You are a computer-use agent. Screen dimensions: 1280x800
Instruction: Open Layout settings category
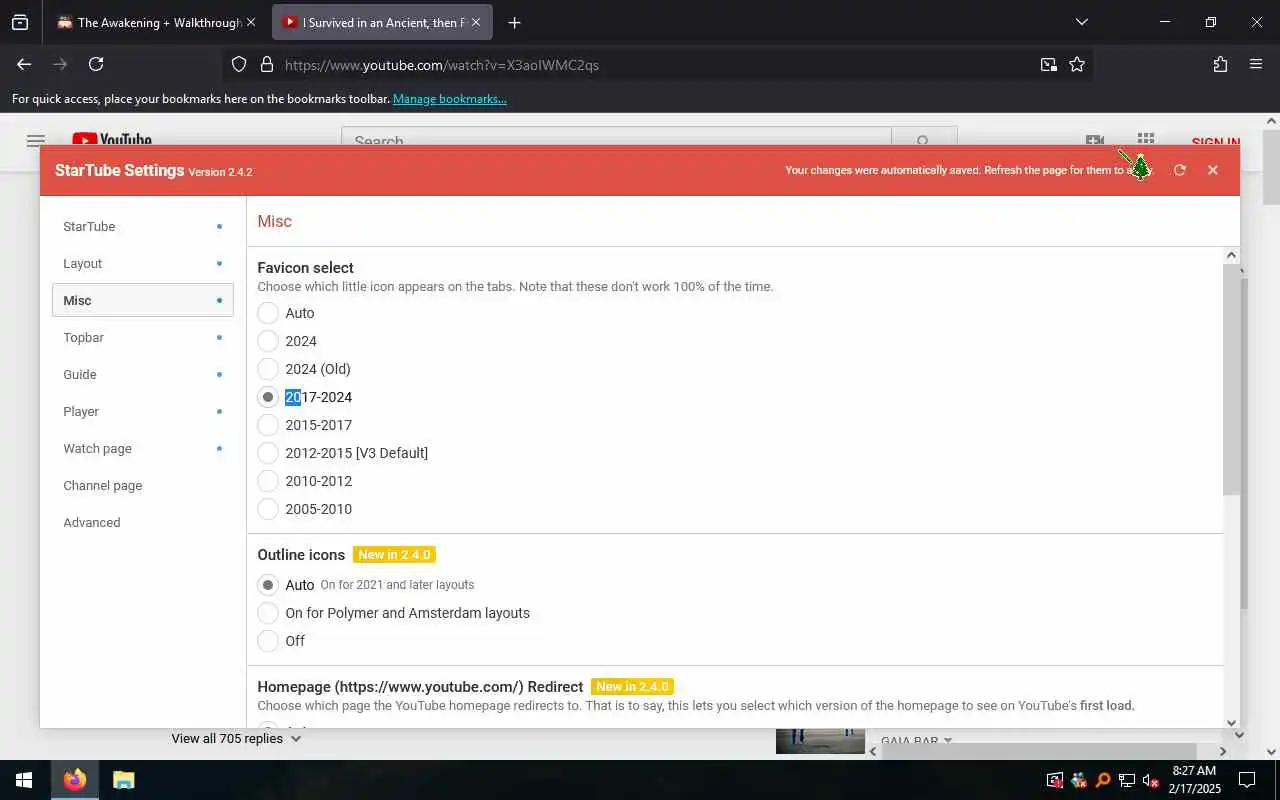pyautogui.click(x=142, y=263)
